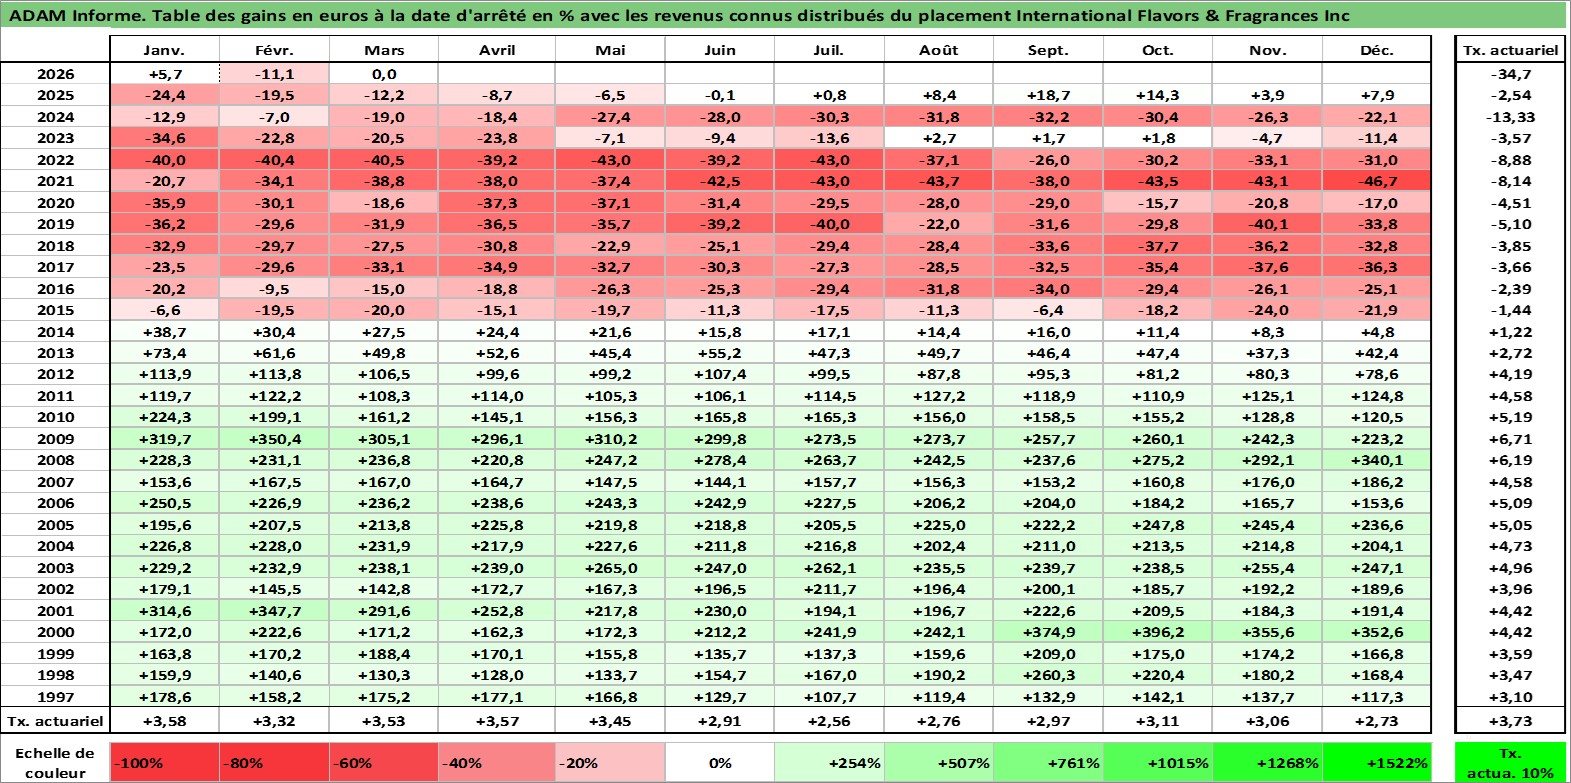Click the 0% color scale cell
This screenshot has height=783, width=1571.
719,762
